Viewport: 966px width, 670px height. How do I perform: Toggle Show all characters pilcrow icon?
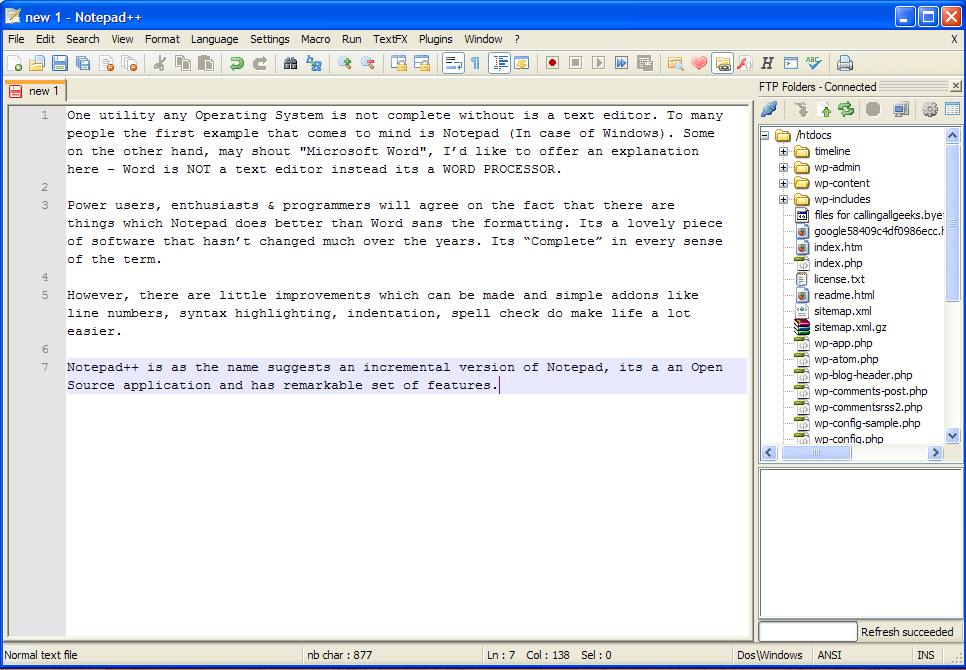point(475,63)
